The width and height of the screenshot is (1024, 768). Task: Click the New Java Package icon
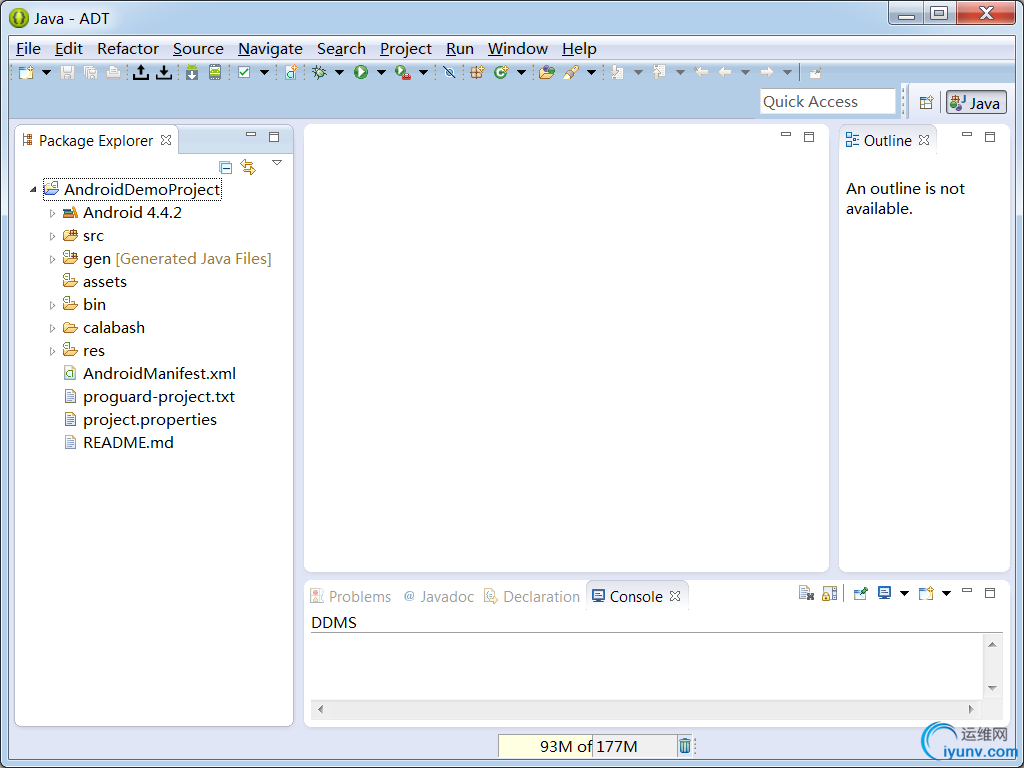coord(477,72)
